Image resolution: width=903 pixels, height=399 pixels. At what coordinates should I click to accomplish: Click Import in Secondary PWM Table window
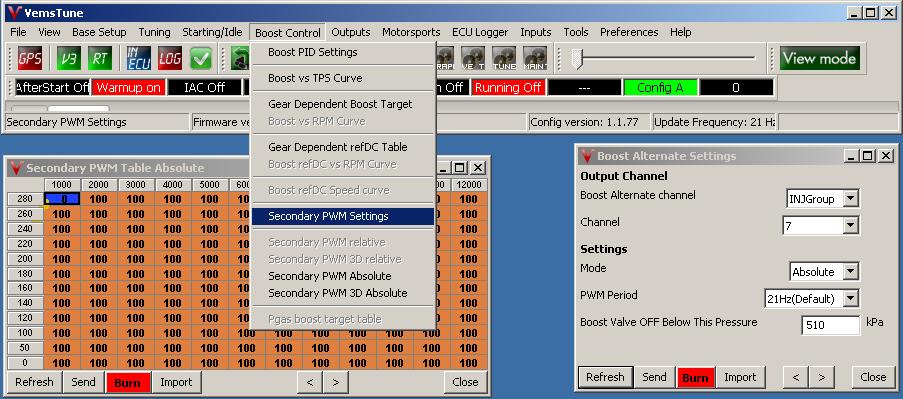tap(176, 382)
